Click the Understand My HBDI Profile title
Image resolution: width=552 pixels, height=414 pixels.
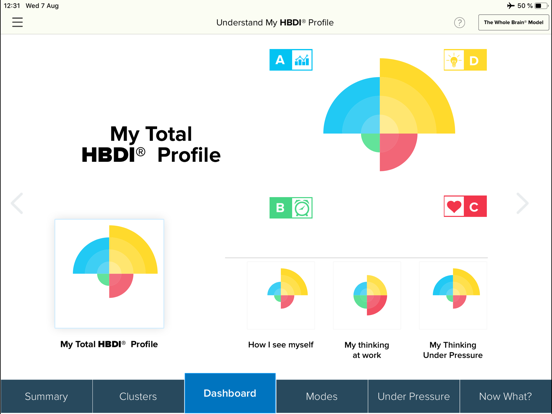(275, 23)
